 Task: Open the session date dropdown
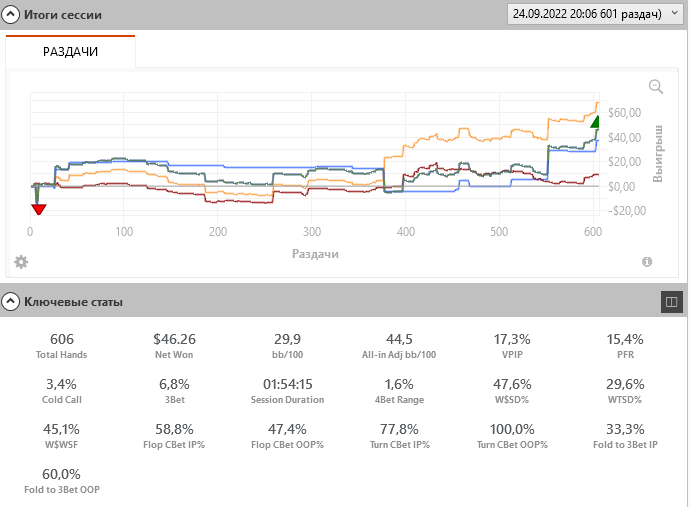(x=595, y=14)
